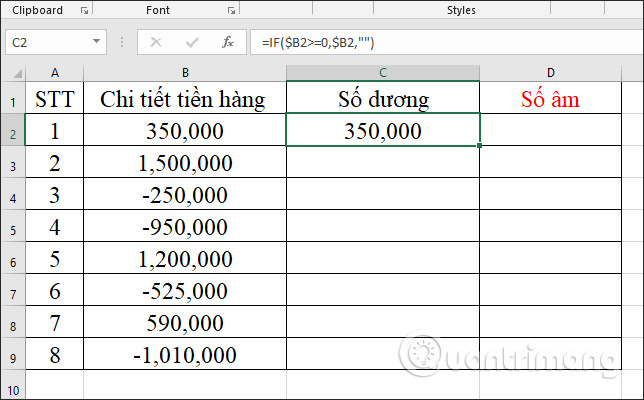
Task: Click the Select All corner triangle
Action: click(17, 74)
